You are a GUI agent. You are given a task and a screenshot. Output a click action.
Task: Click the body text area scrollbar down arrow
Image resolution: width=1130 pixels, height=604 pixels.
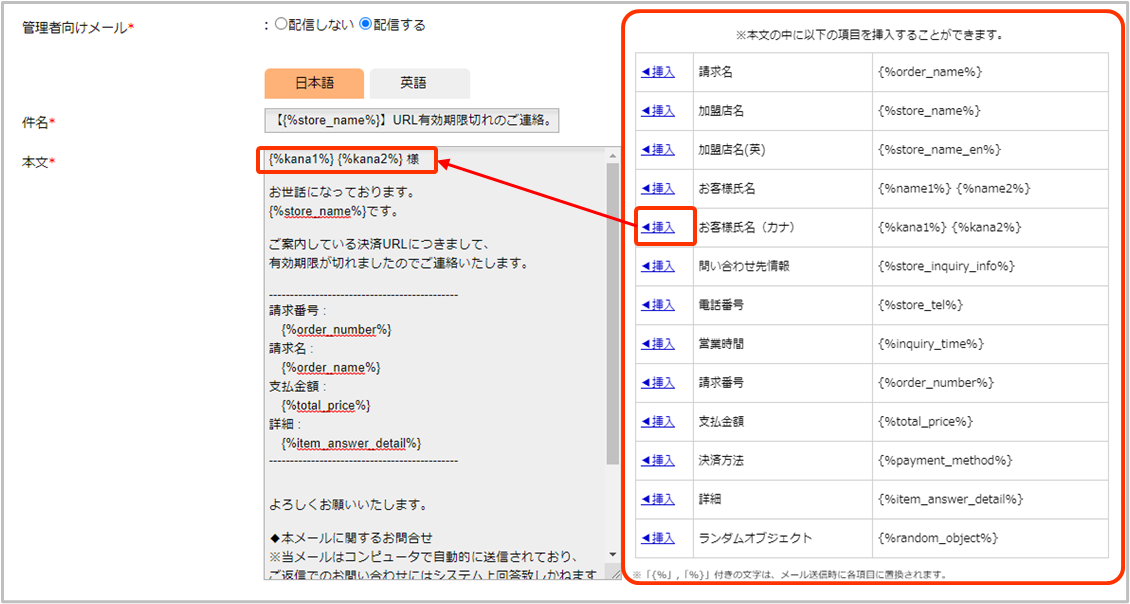612,554
